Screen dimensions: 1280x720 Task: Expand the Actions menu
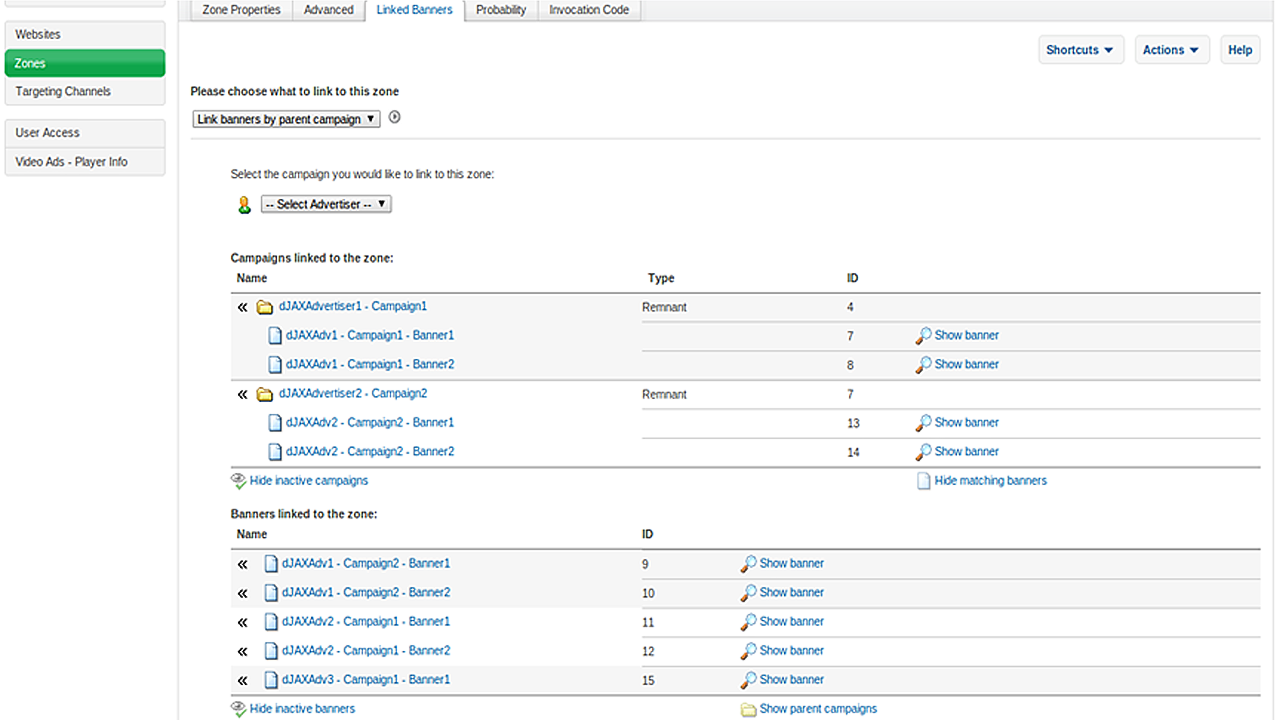click(x=1171, y=50)
